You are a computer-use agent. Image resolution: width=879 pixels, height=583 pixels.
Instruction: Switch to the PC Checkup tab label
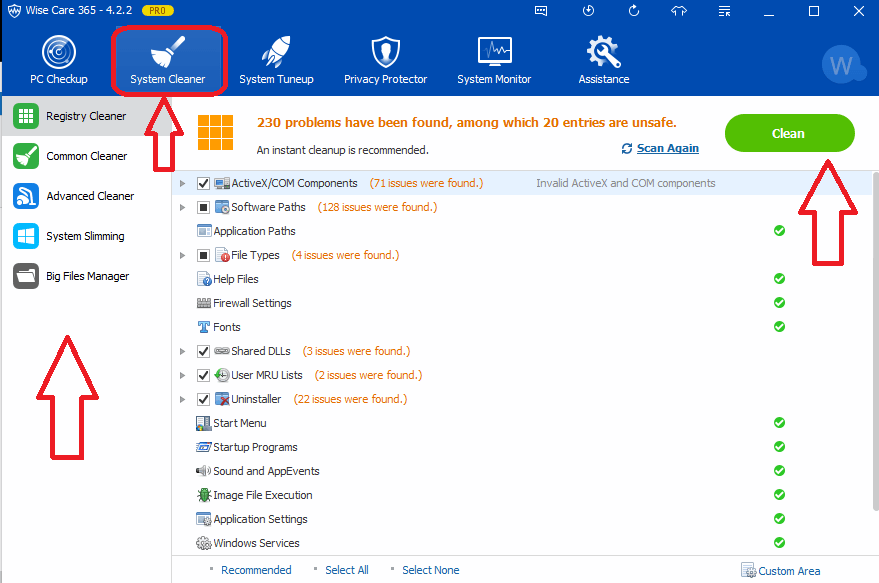59,79
